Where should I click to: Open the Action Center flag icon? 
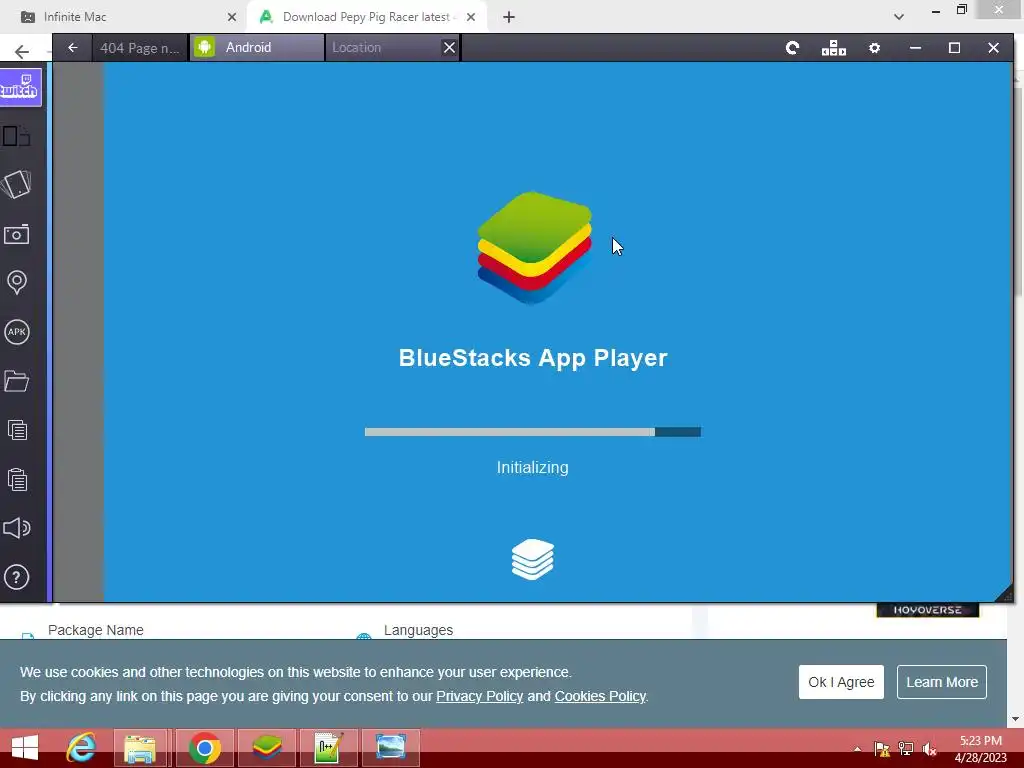tap(882, 749)
